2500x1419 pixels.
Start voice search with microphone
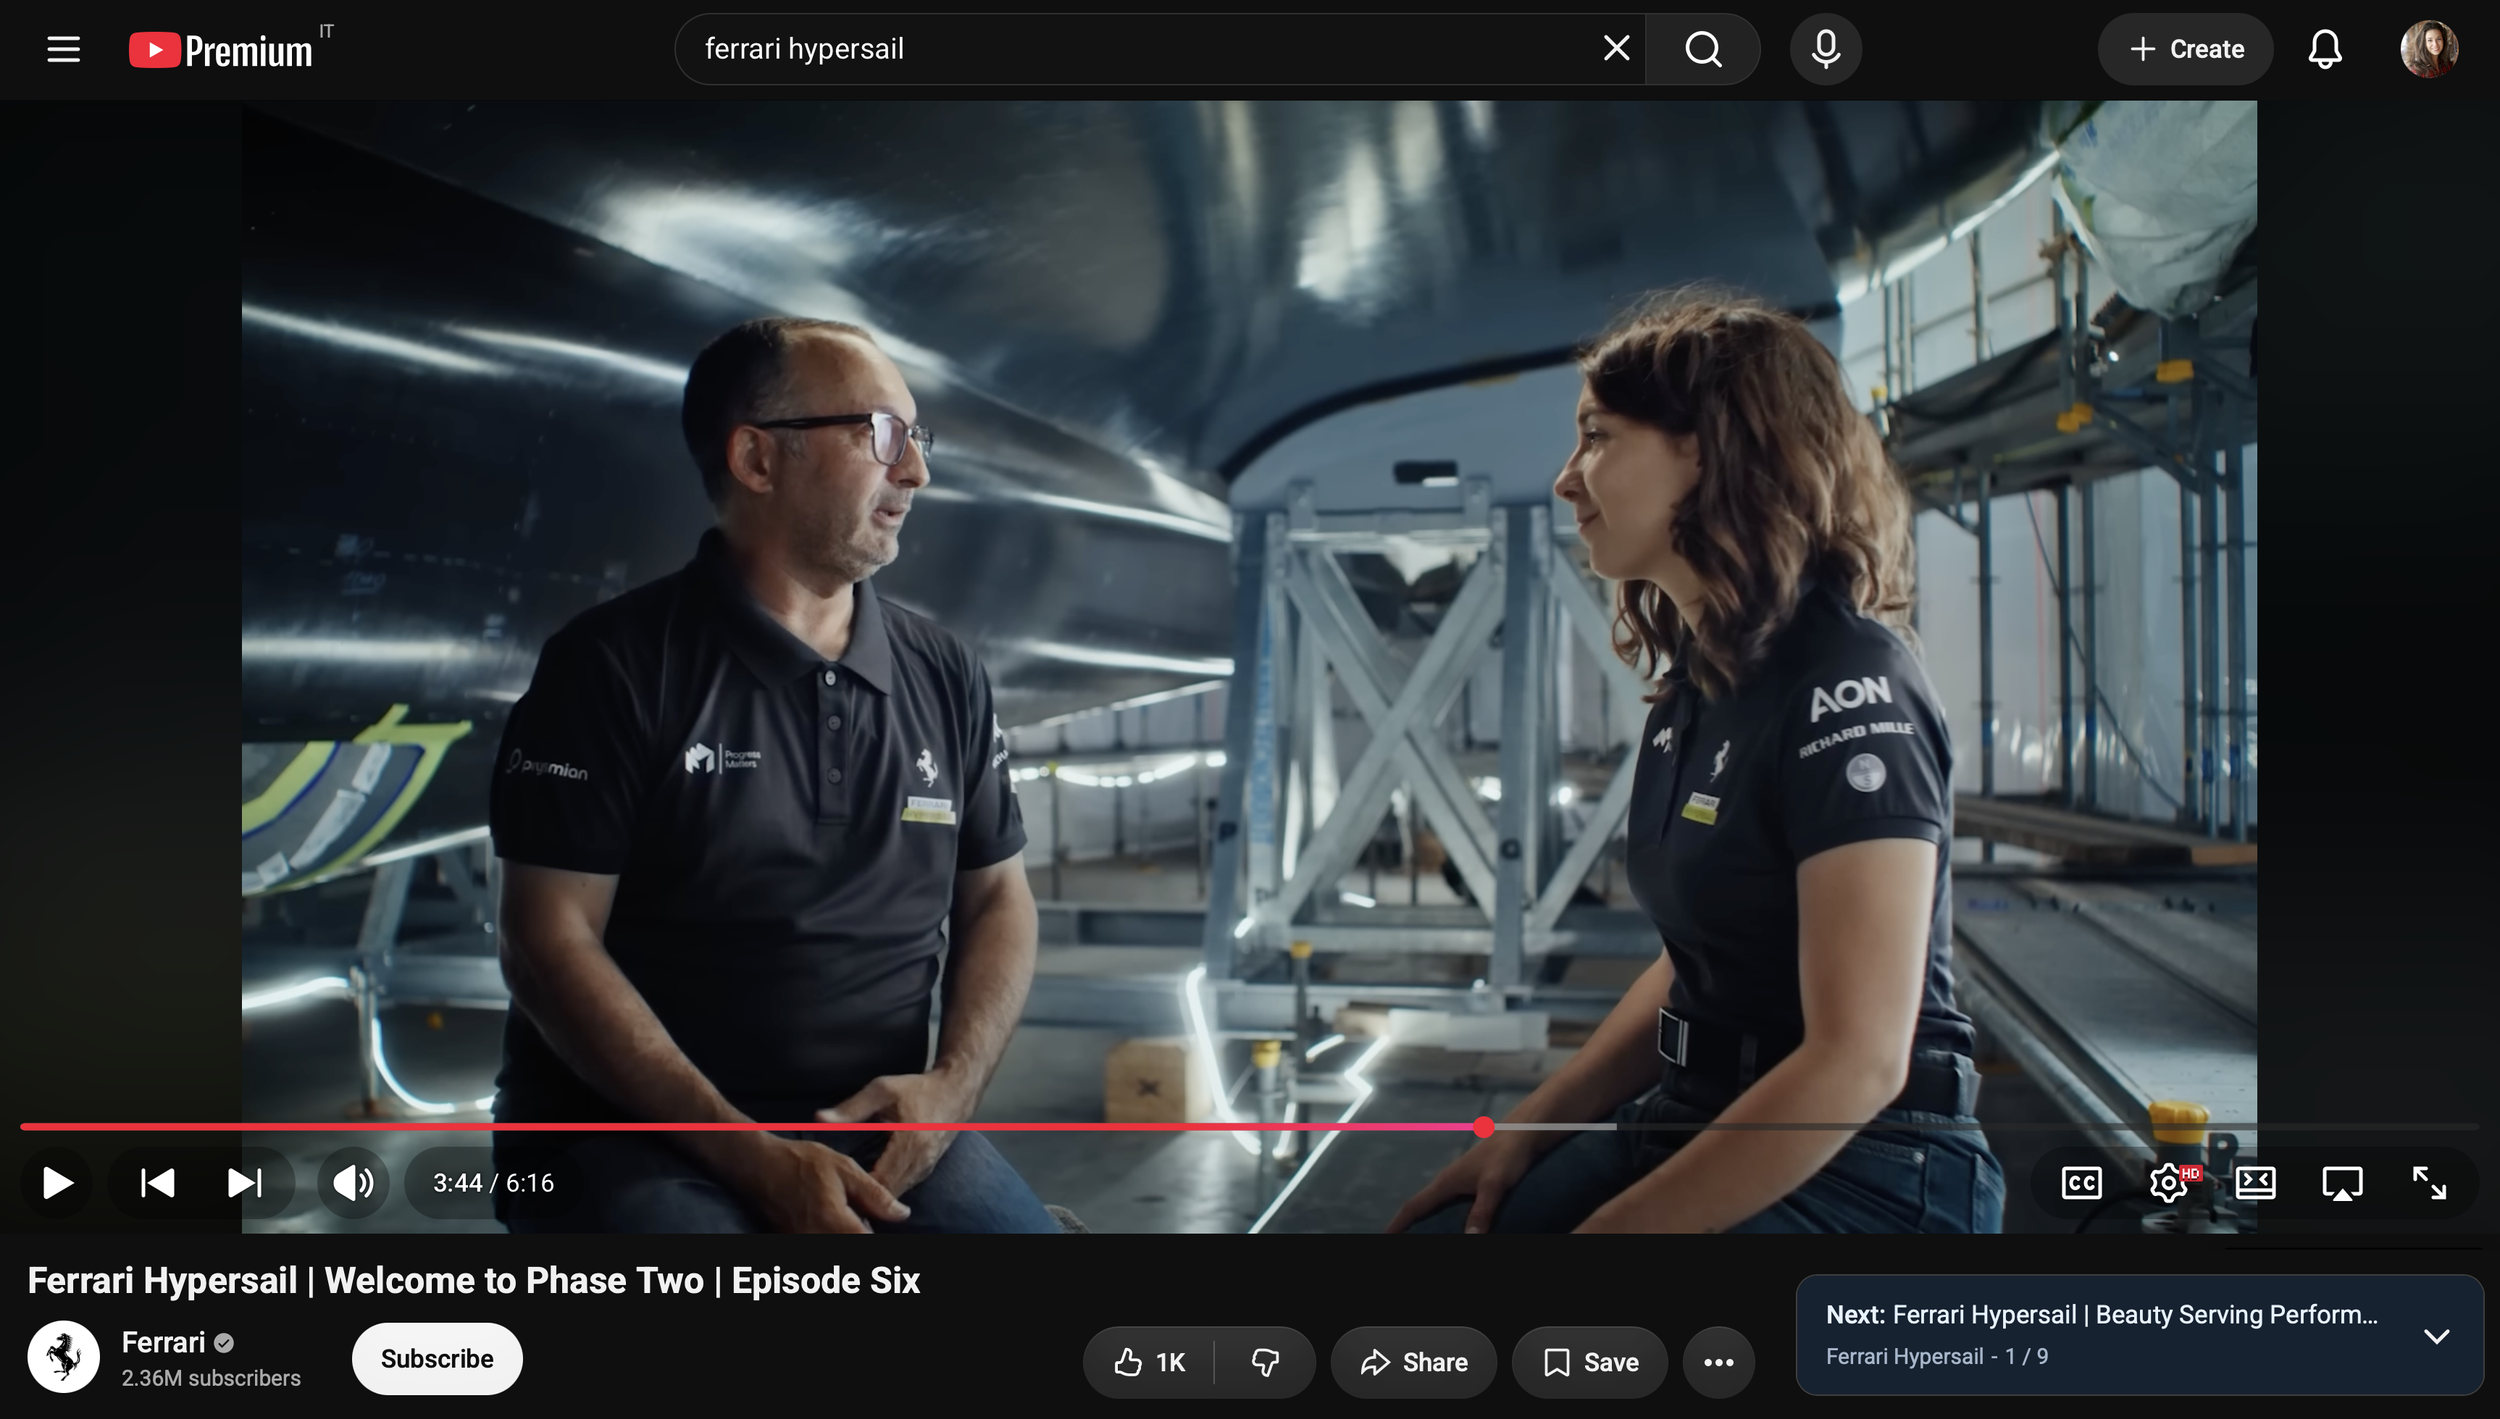pyautogui.click(x=1825, y=49)
